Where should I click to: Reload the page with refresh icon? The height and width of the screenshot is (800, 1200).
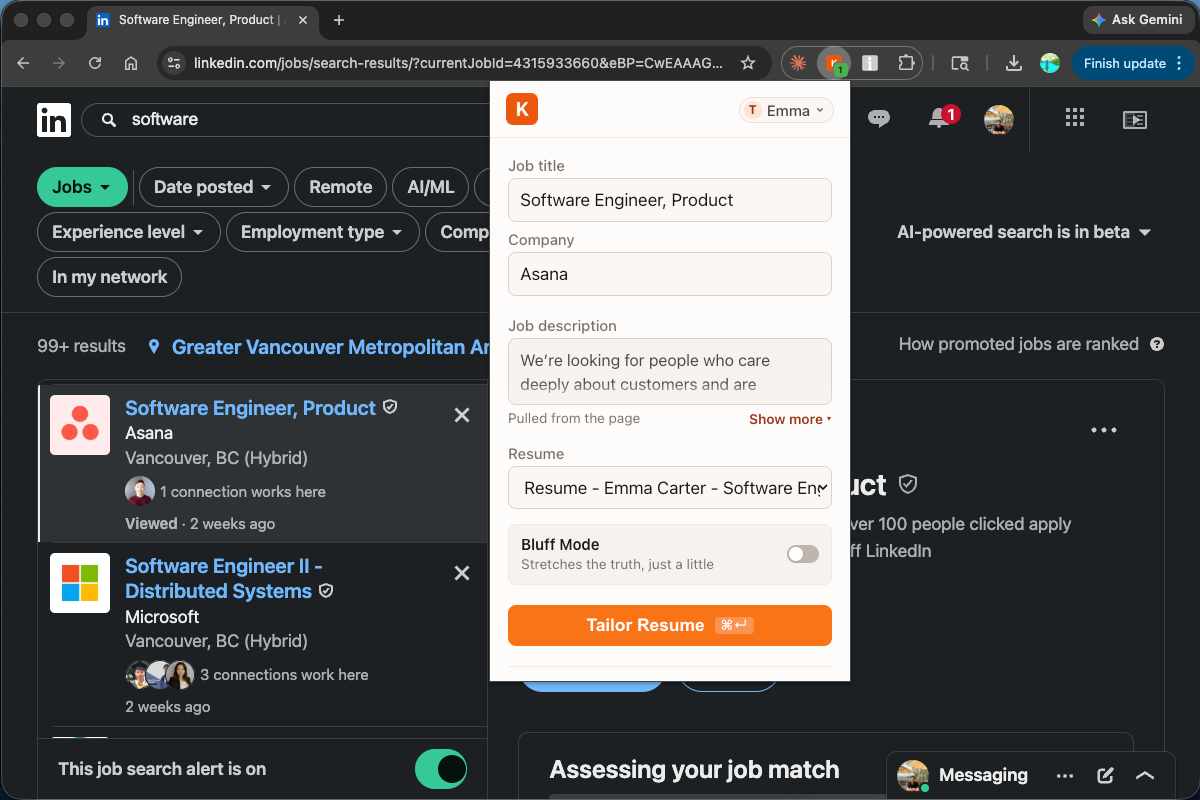click(x=95, y=63)
